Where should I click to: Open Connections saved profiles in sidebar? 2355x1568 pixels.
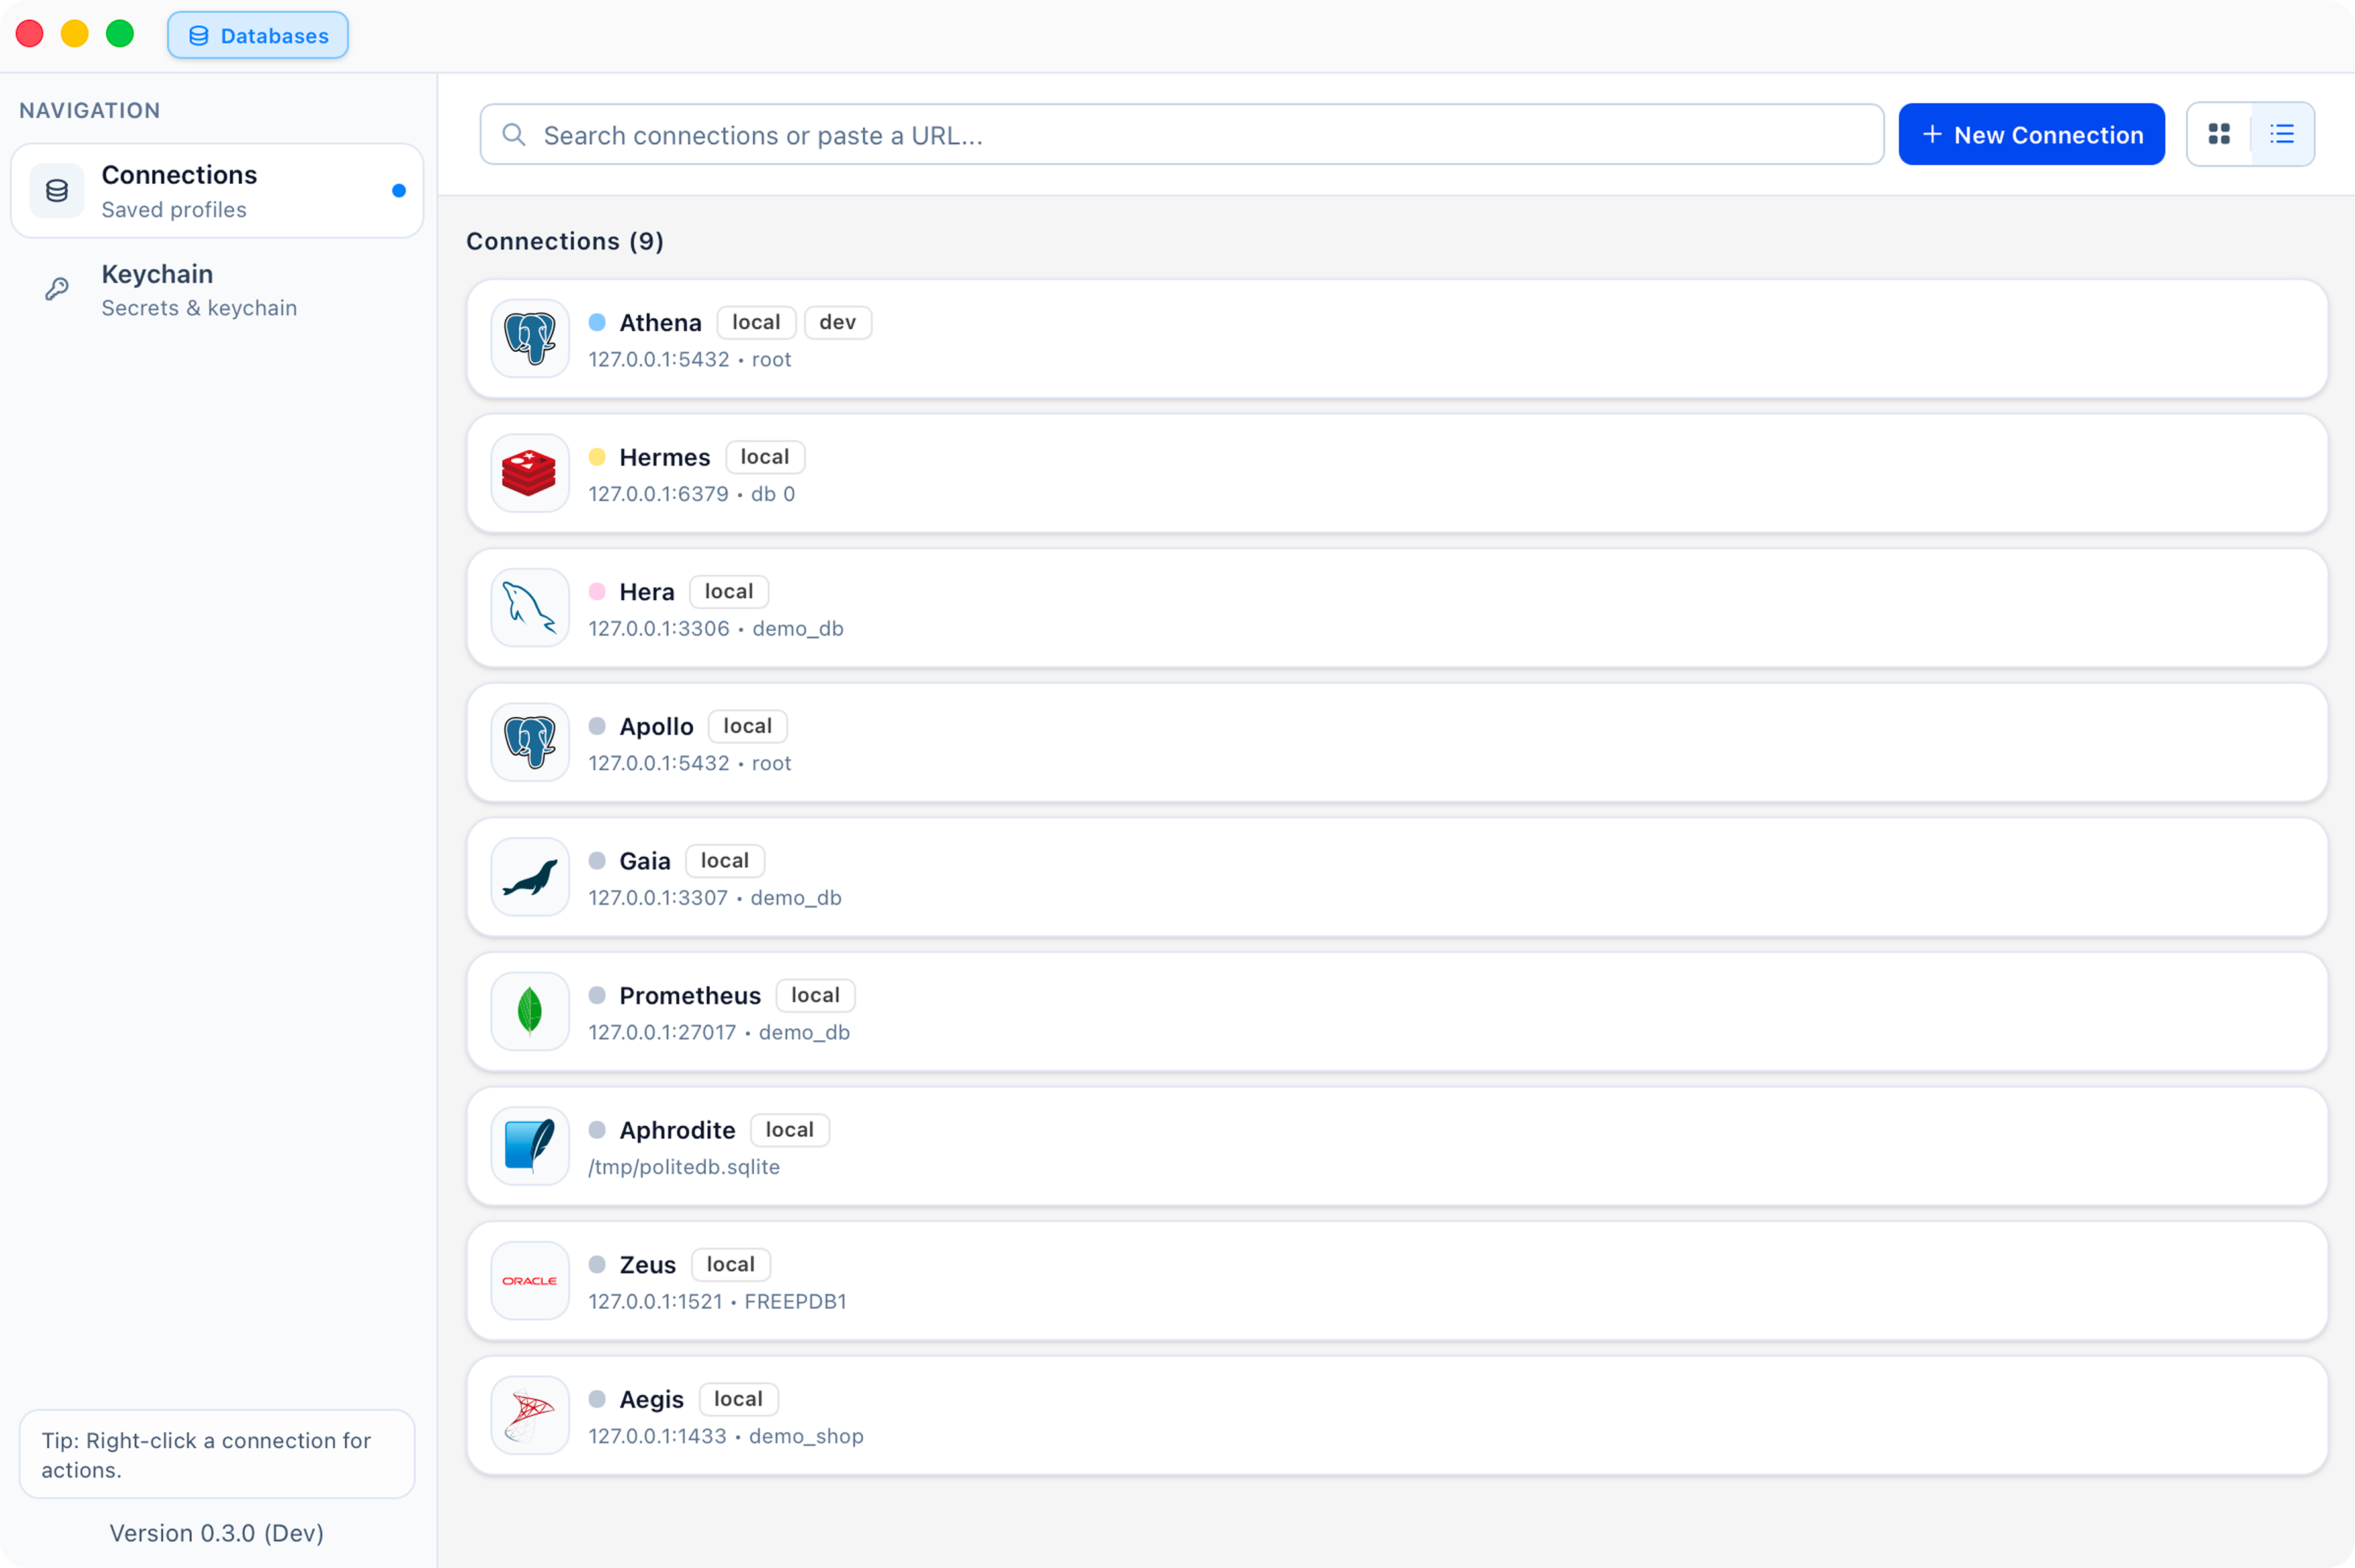[x=217, y=191]
